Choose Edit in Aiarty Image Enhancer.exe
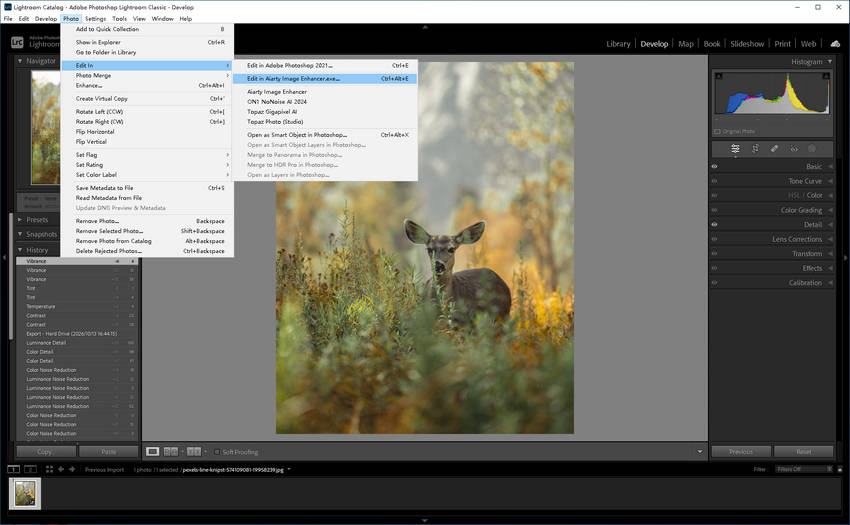This screenshot has width=850, height=525. [x=325, y=79]
